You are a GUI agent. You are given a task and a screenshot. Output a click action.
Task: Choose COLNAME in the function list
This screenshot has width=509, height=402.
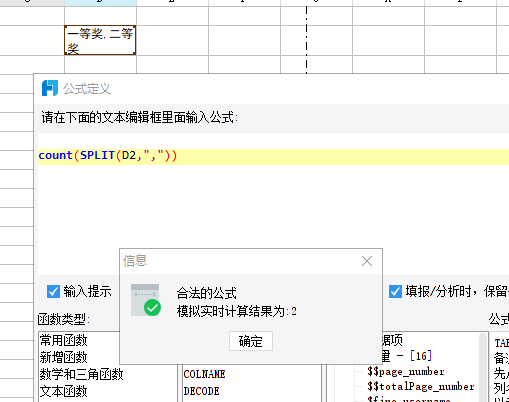[204, 374]
